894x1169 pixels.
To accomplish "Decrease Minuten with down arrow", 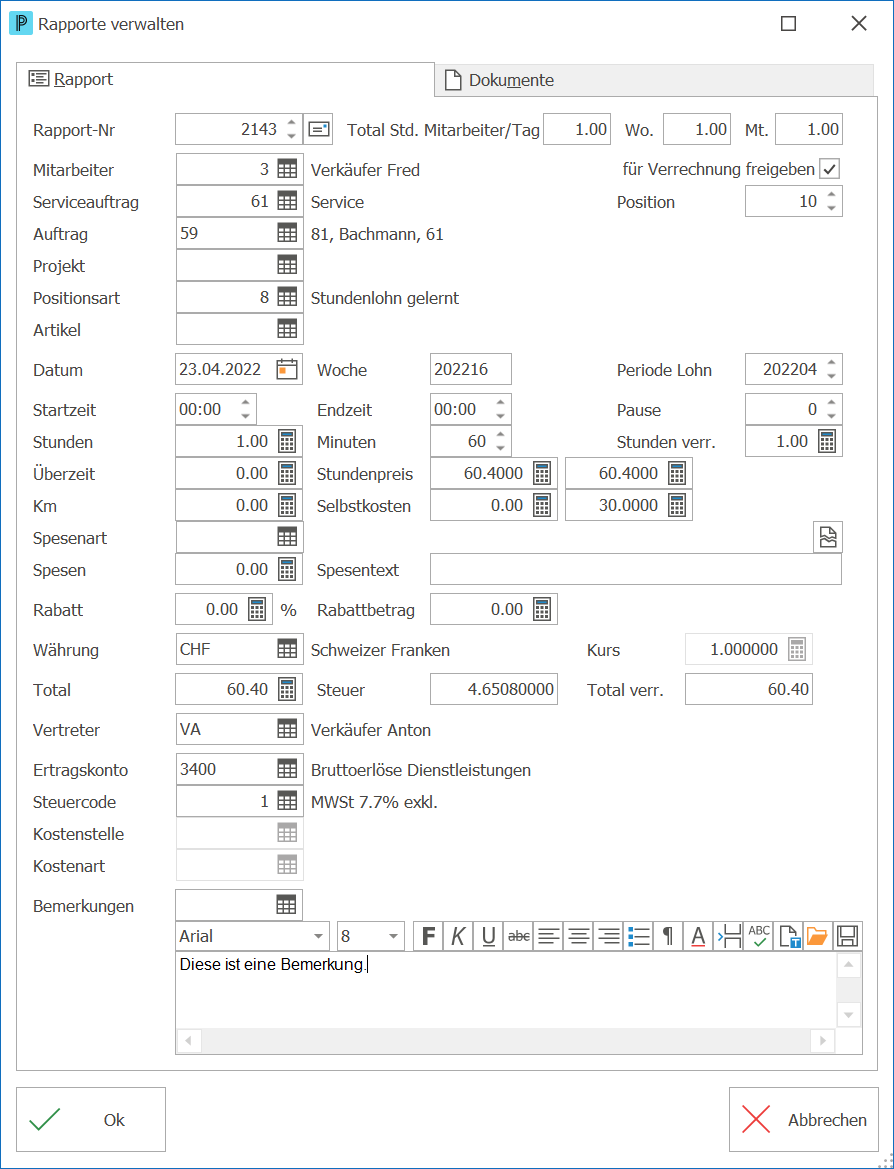I will 500,448.
